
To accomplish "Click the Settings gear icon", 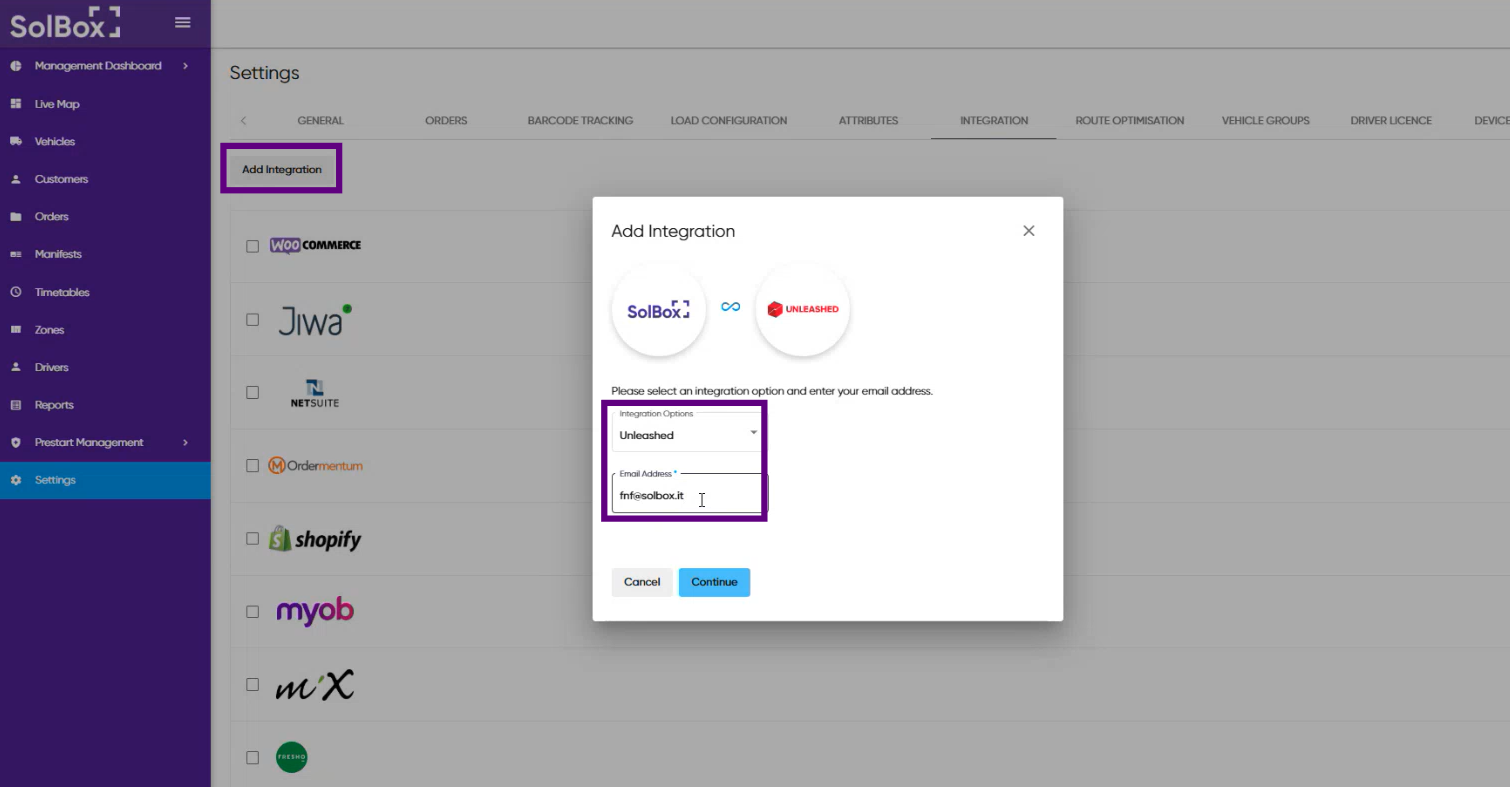I will (16, 480).
